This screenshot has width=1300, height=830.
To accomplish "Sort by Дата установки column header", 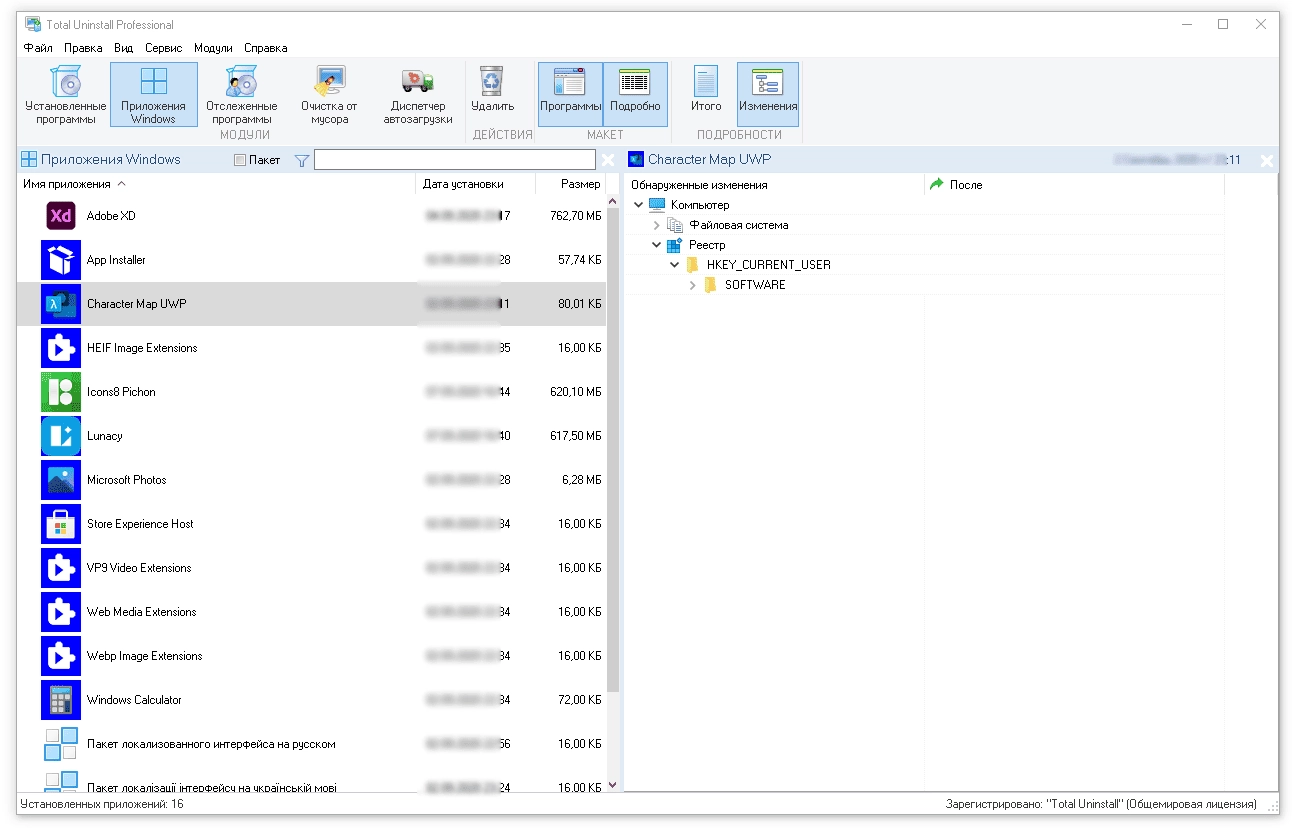I will [475, 184].
